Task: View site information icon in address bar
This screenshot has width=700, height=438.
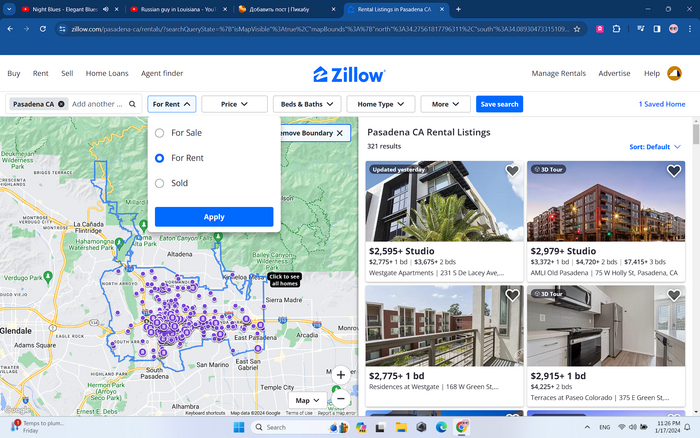Action: click(x=62, y=29)
